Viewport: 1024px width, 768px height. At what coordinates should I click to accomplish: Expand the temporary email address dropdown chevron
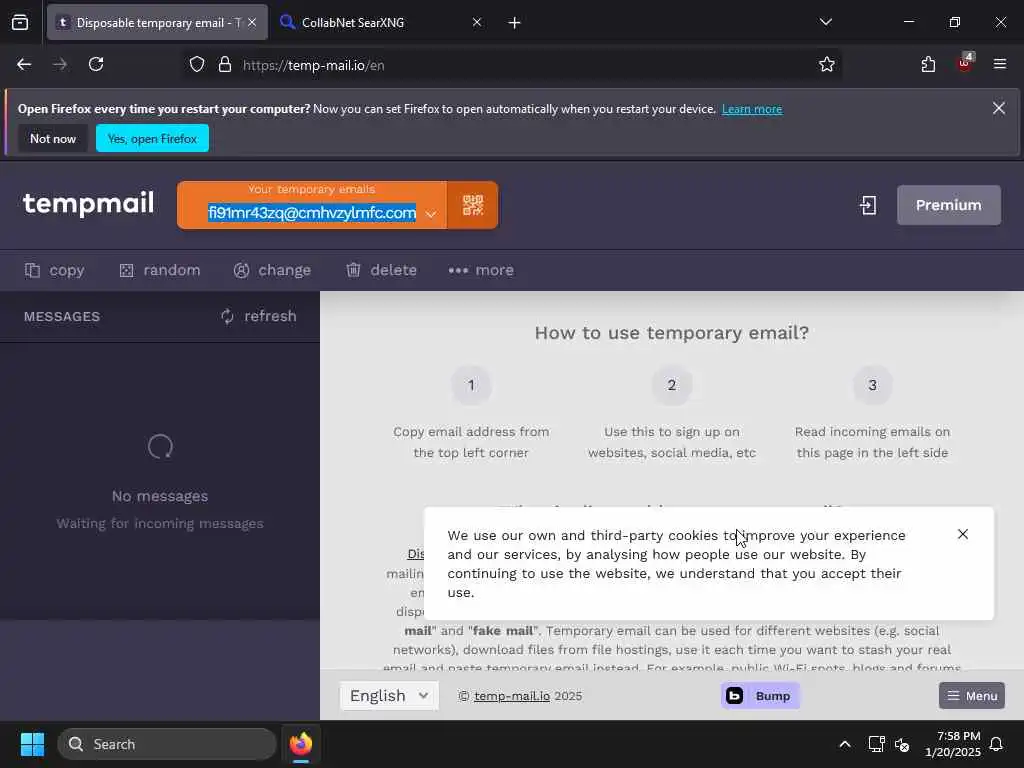(x=430, y=214)
